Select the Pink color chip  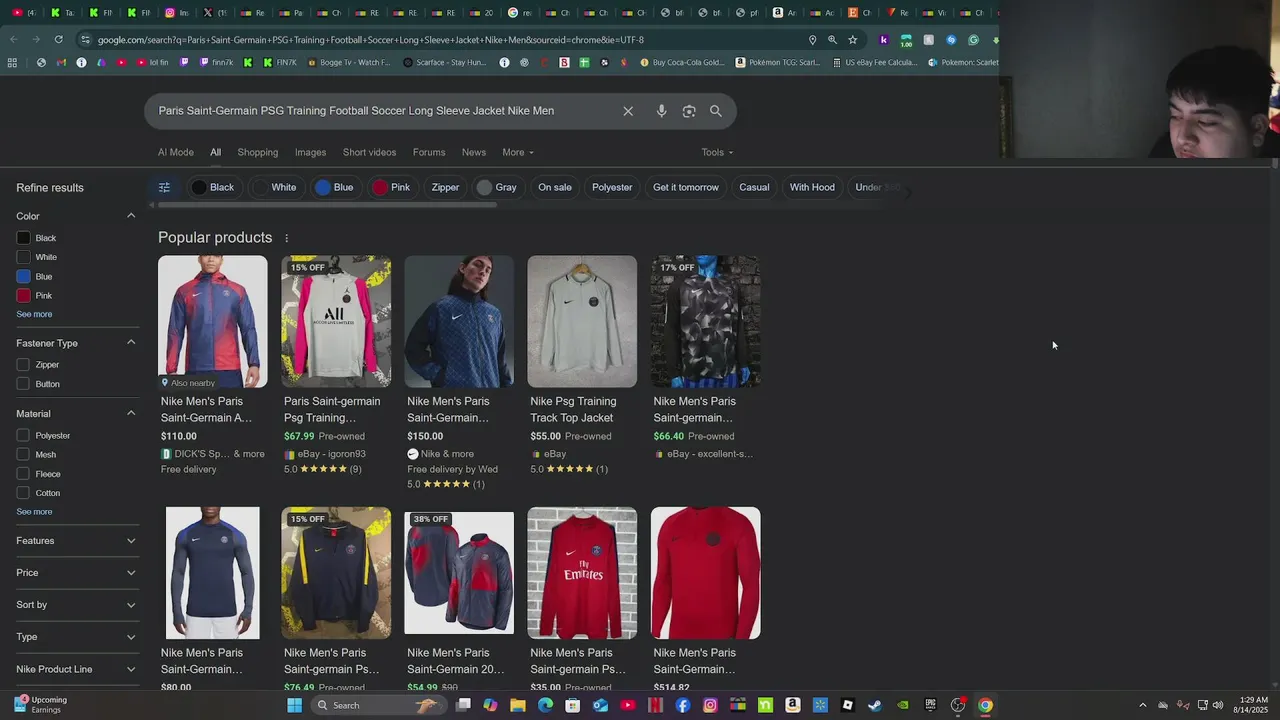(x=392, y=187)
